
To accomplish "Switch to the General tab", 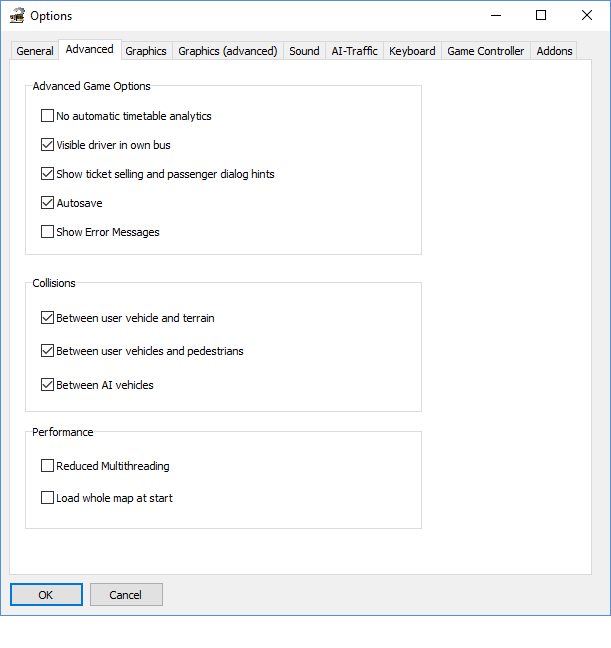I will tap(35, 51).
